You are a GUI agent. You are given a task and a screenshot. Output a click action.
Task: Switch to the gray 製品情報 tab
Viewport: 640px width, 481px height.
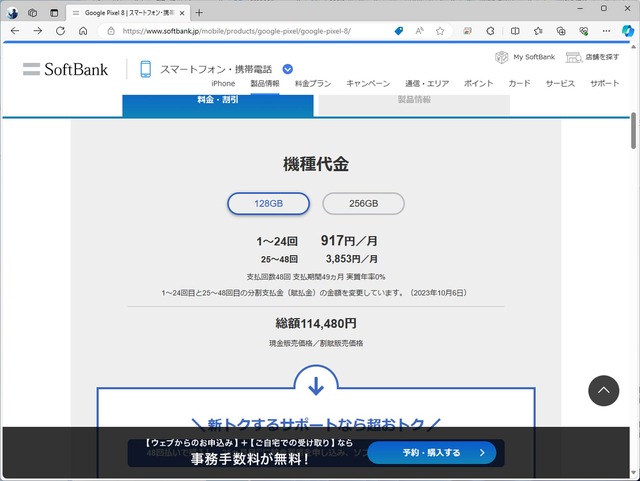click(414, 105)
